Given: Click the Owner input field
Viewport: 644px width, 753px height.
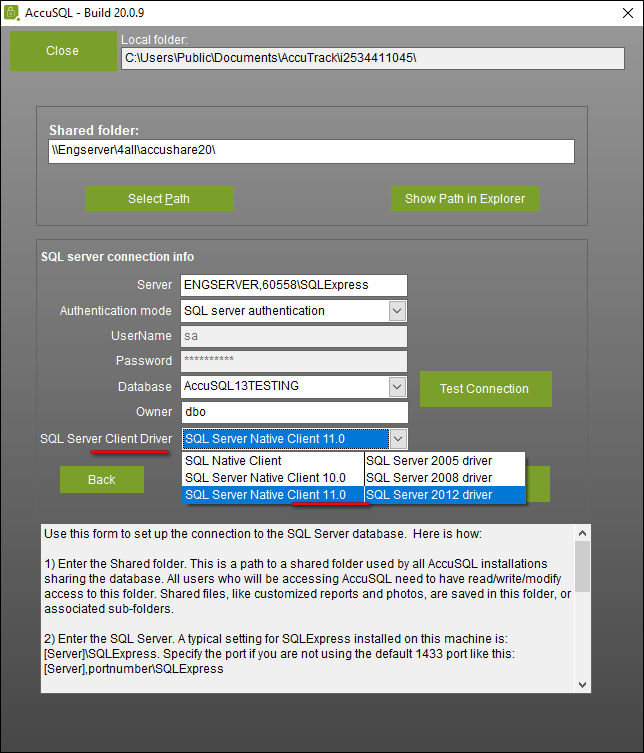Looking at the screenshot, I should tap(294, 412).
